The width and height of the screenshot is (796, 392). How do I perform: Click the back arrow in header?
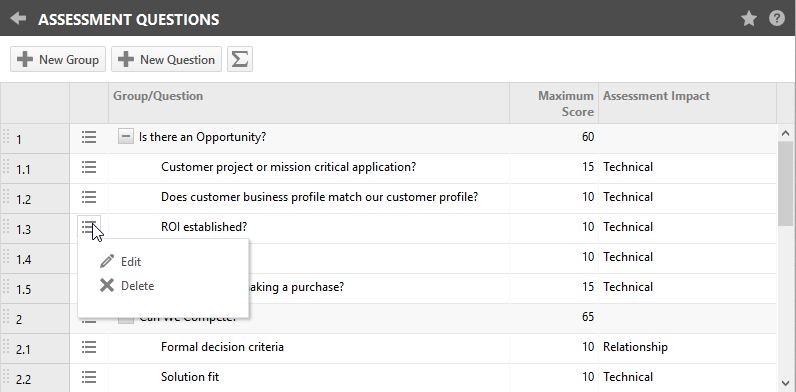(x=18, y=19)
